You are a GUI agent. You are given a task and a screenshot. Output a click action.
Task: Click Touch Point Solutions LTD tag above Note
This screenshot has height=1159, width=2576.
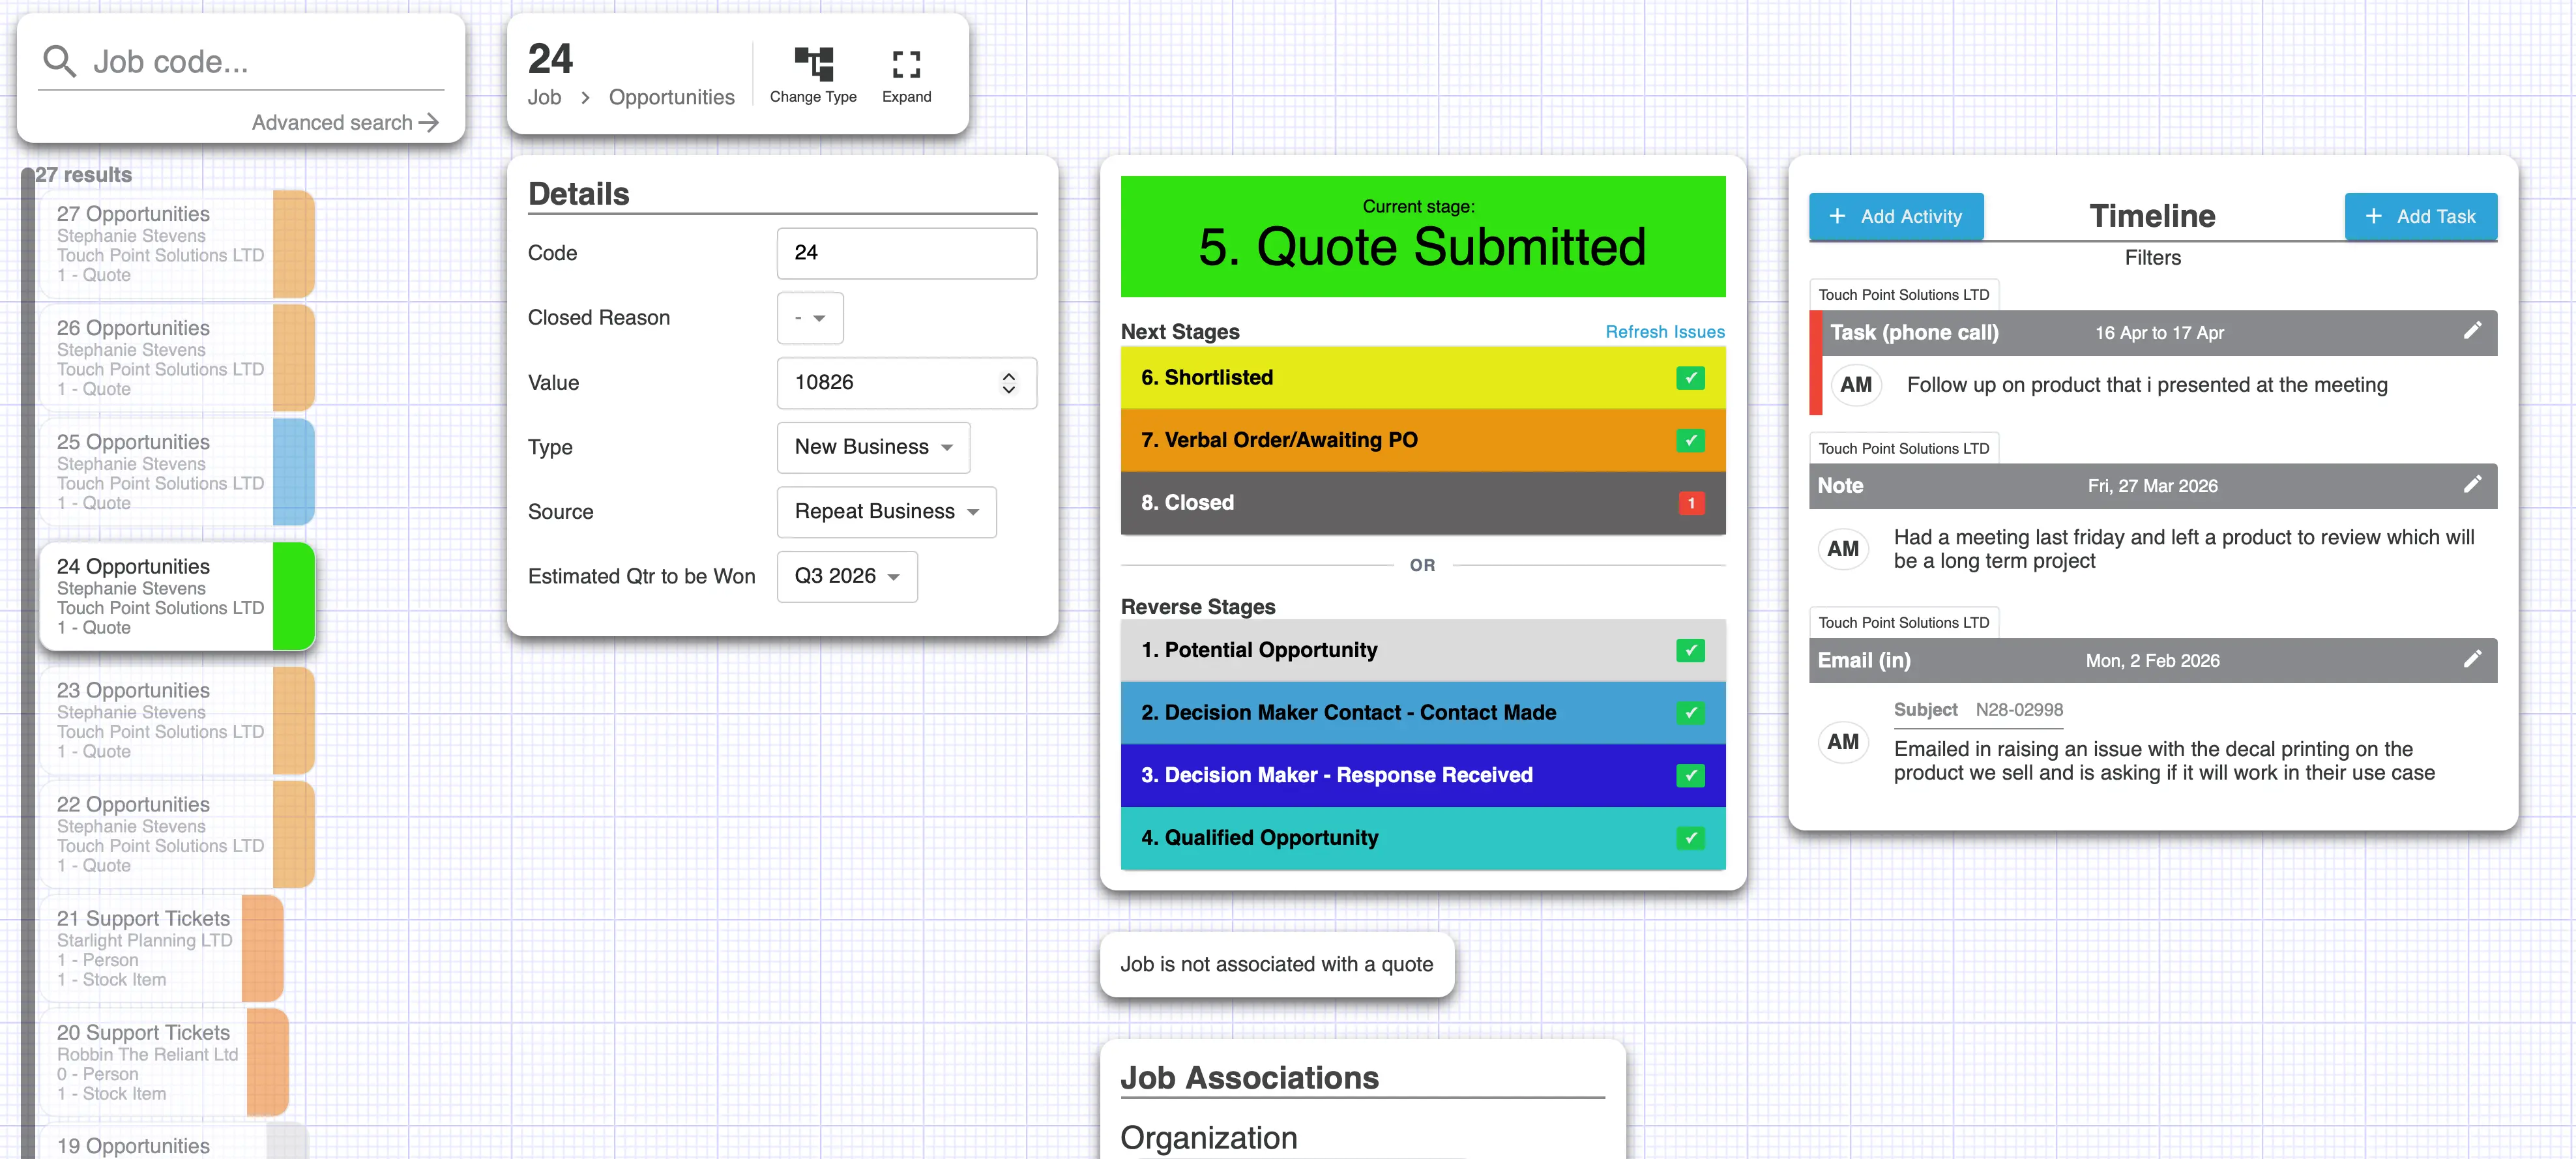click(x=1903, y=449)
